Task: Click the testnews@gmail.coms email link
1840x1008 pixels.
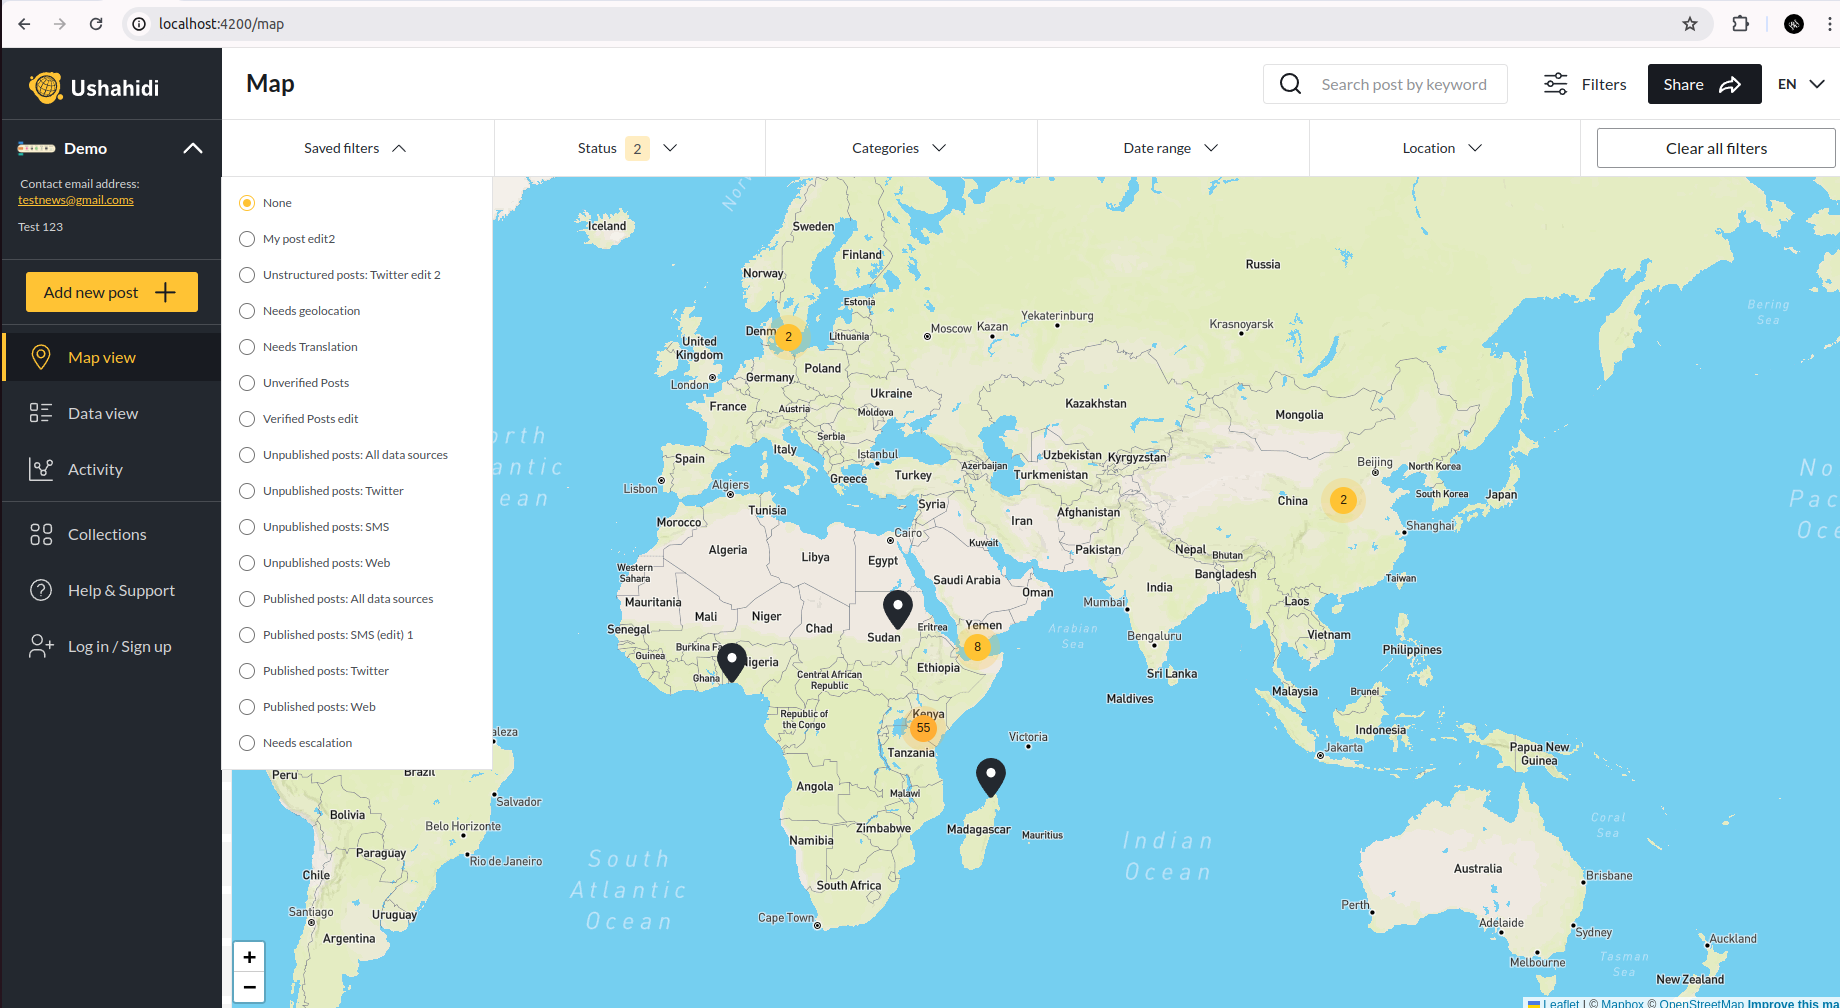Action: tap(76, 200)
